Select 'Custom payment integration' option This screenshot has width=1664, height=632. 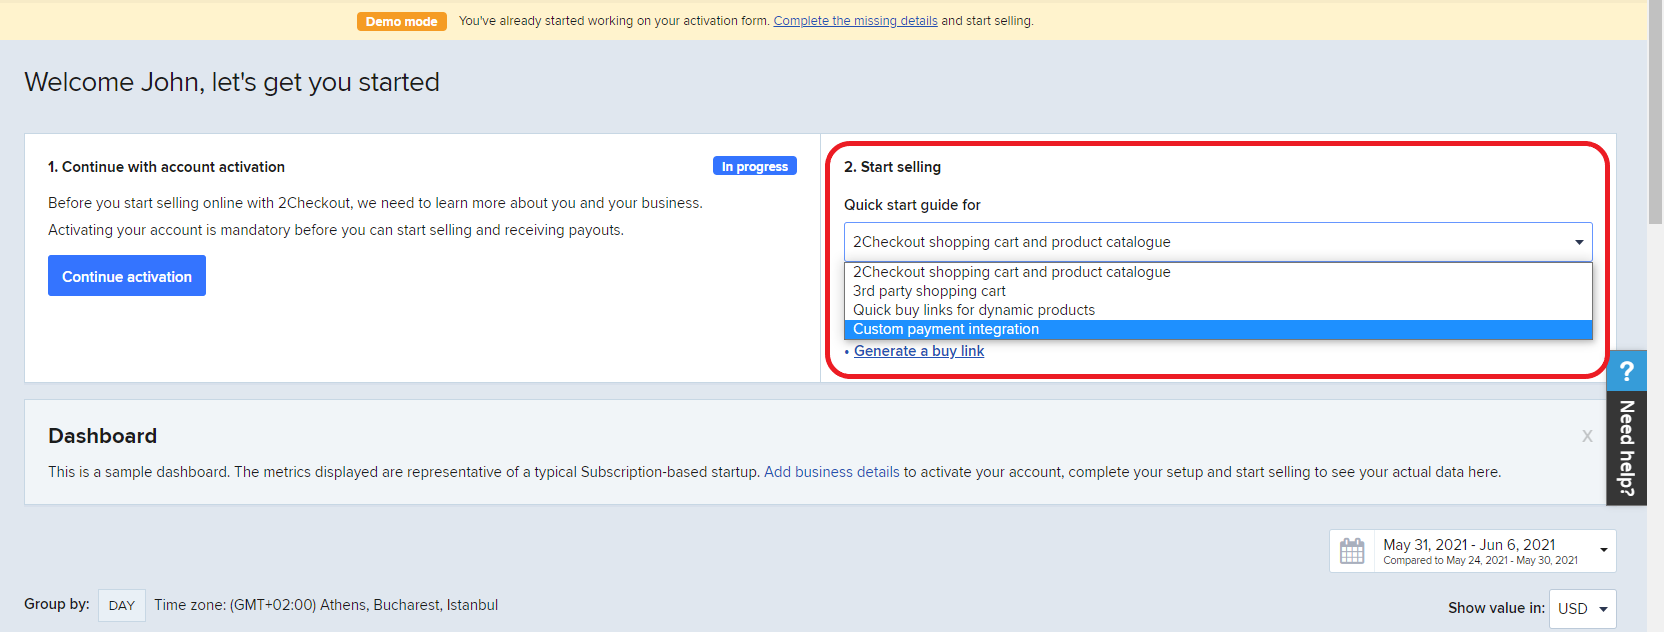[1218, 329]
